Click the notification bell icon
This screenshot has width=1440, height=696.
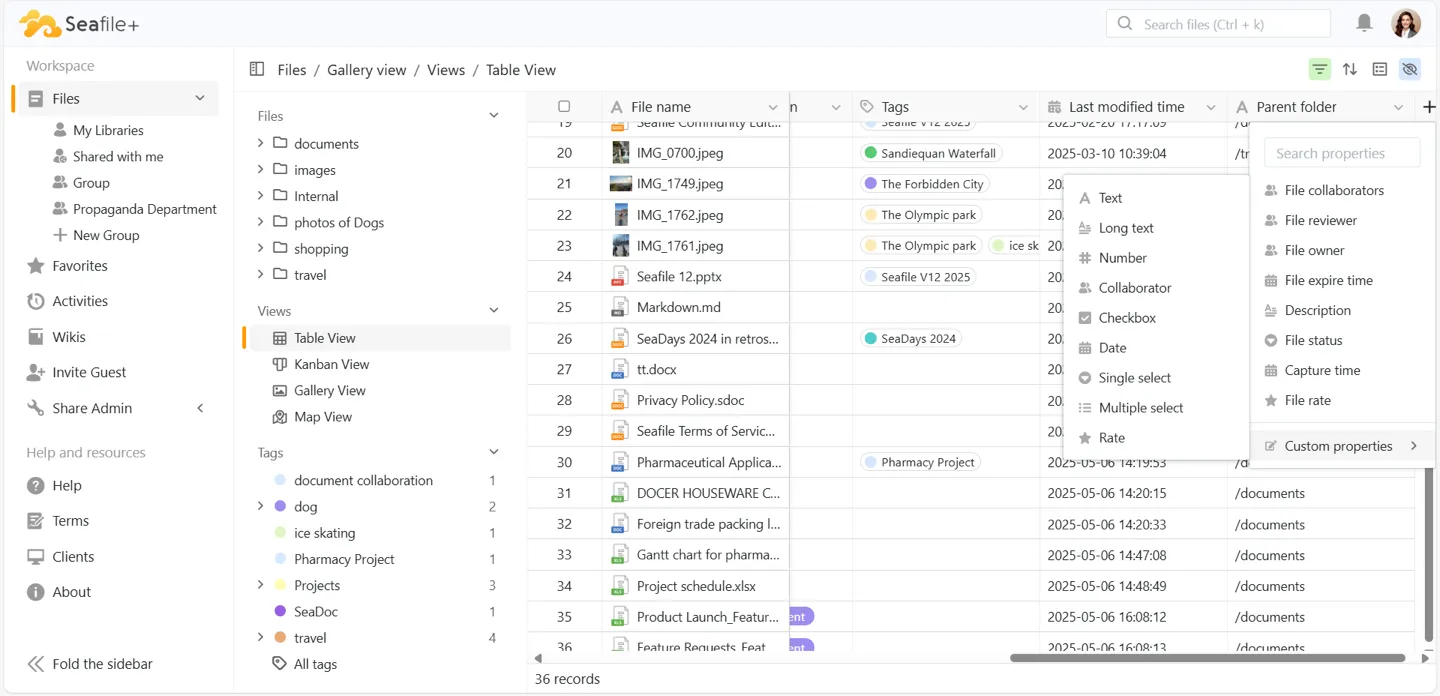(1364, 23)
